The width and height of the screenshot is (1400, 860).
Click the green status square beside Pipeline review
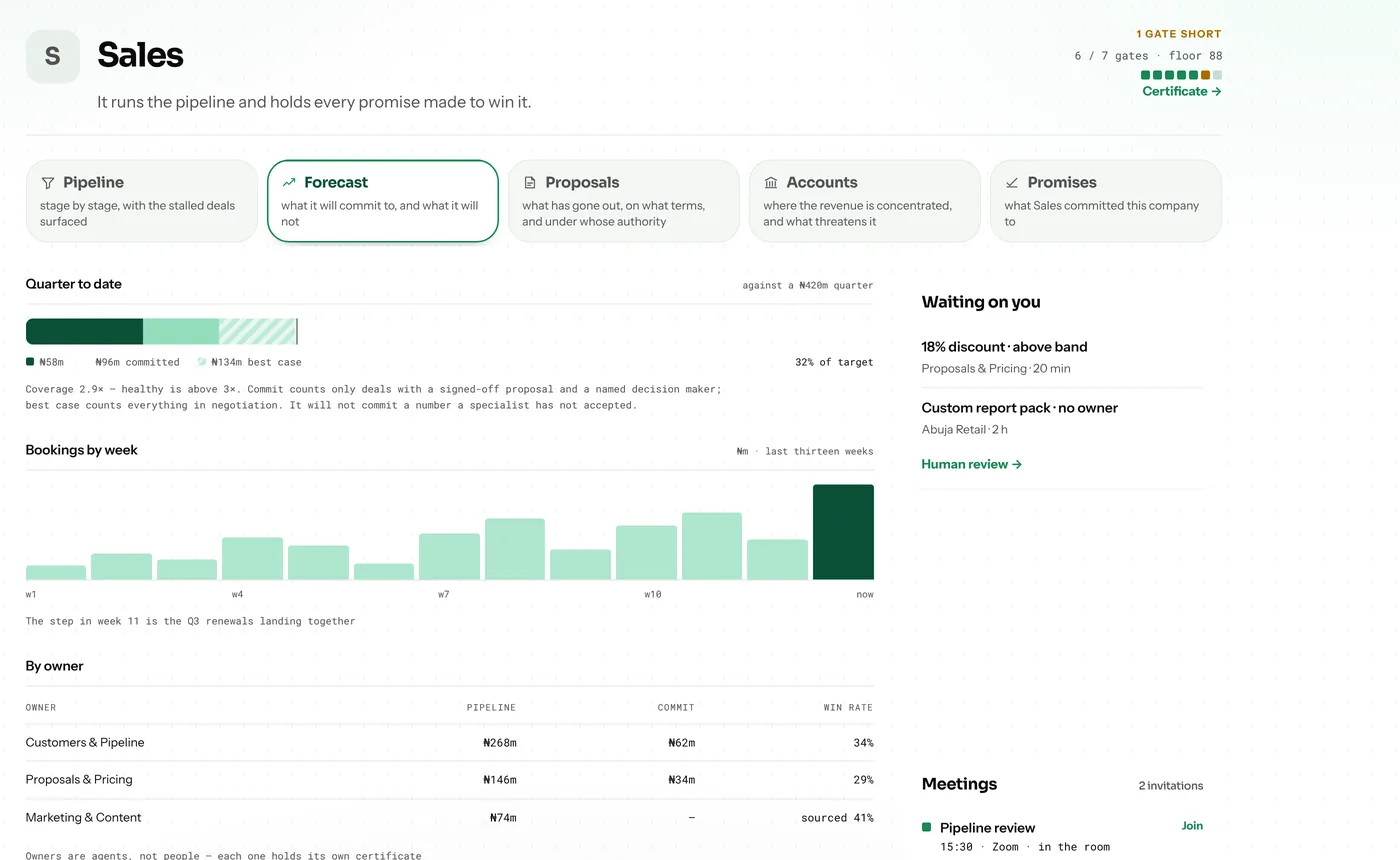click(x=926, y=827)
